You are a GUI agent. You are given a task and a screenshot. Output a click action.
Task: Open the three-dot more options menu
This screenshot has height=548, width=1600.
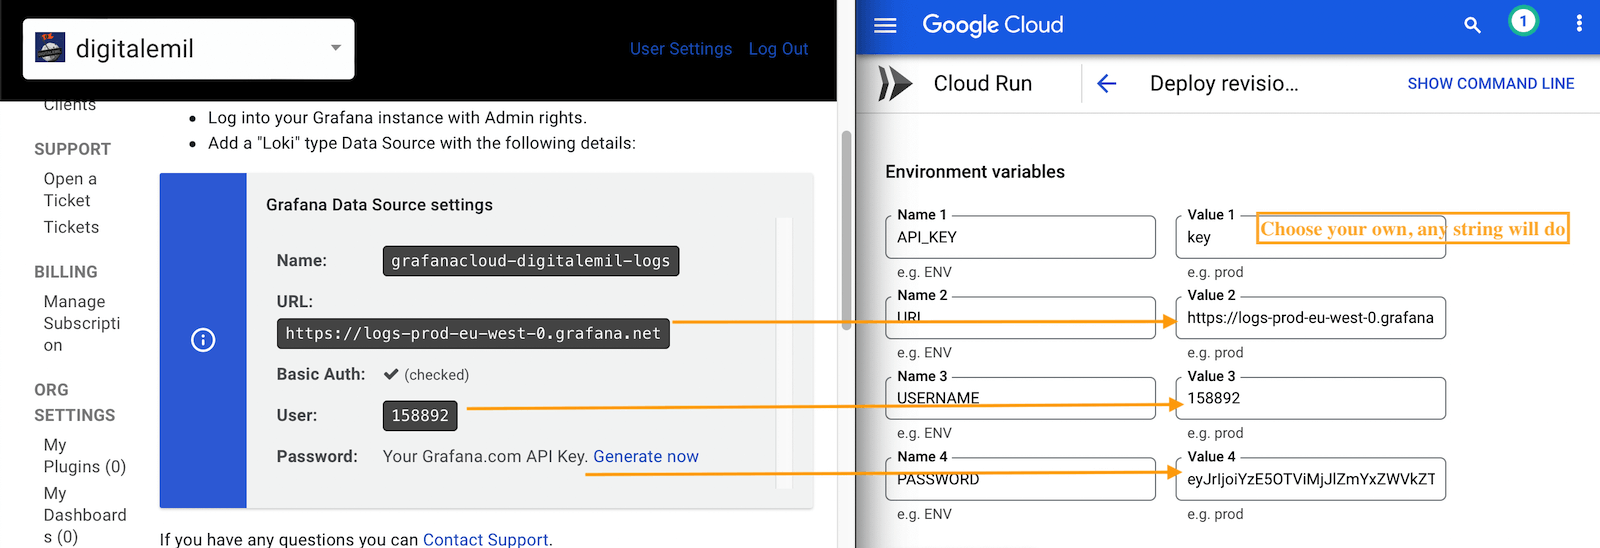[x=1579, y=23]
